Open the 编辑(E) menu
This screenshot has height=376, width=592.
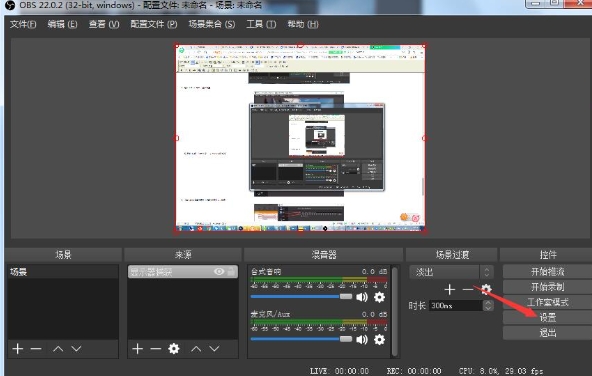62,25
